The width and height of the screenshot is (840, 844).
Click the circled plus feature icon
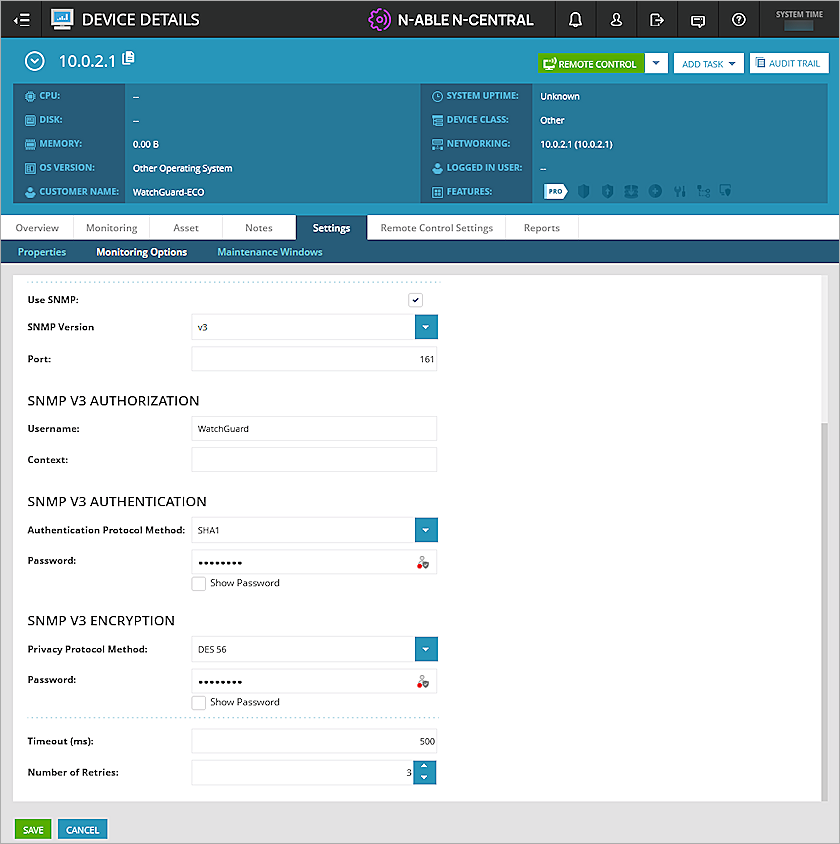pos(655,191)
